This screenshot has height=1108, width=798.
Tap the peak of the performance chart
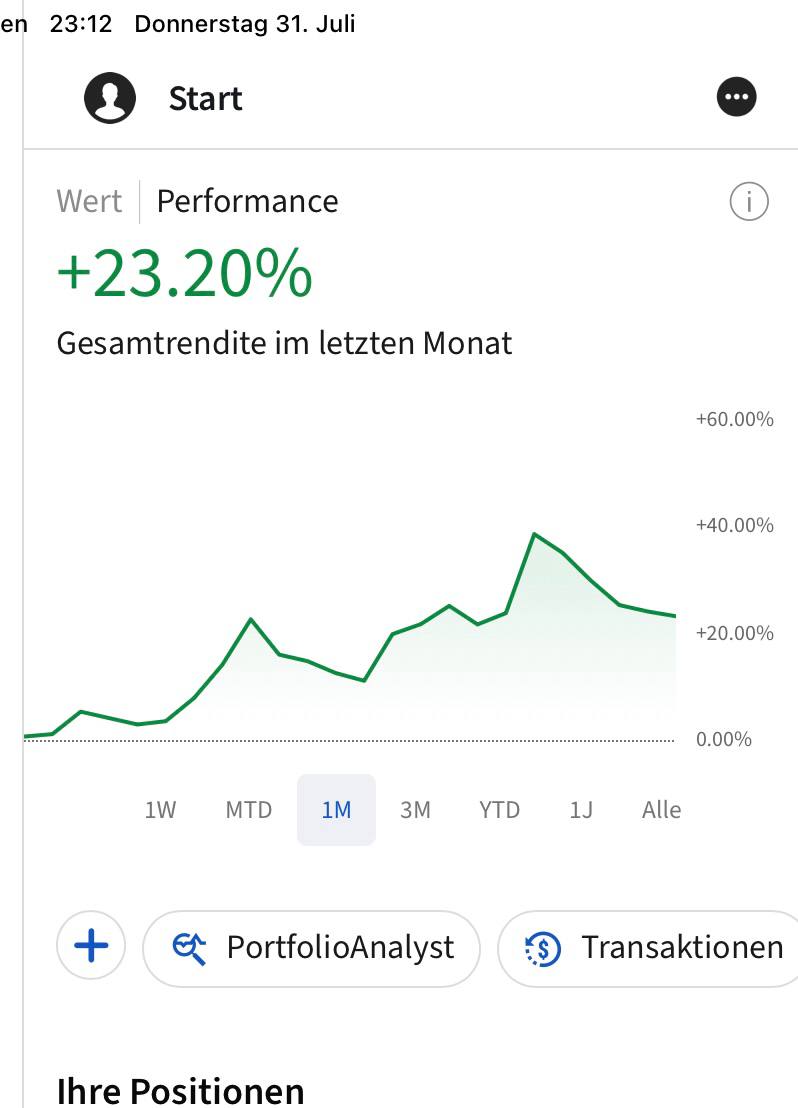(x=535, y=534)
